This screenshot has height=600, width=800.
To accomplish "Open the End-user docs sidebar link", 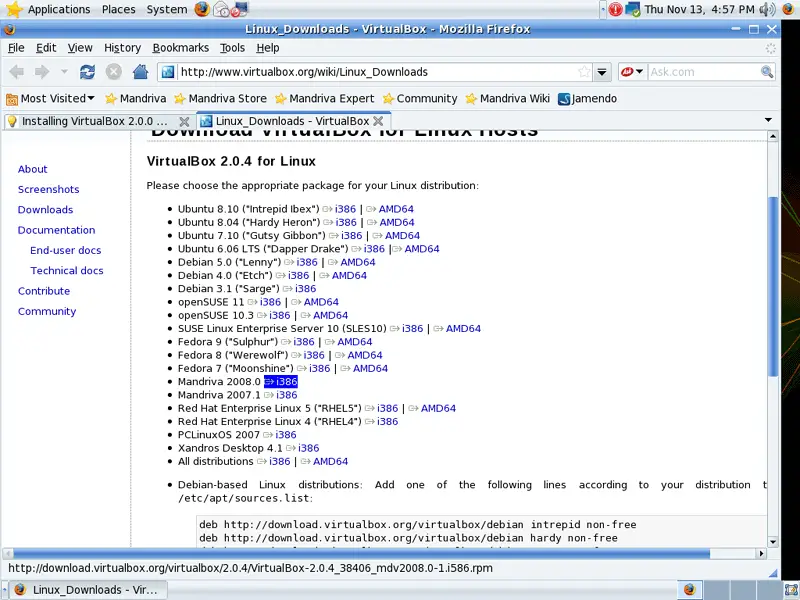I will (66, 251).
